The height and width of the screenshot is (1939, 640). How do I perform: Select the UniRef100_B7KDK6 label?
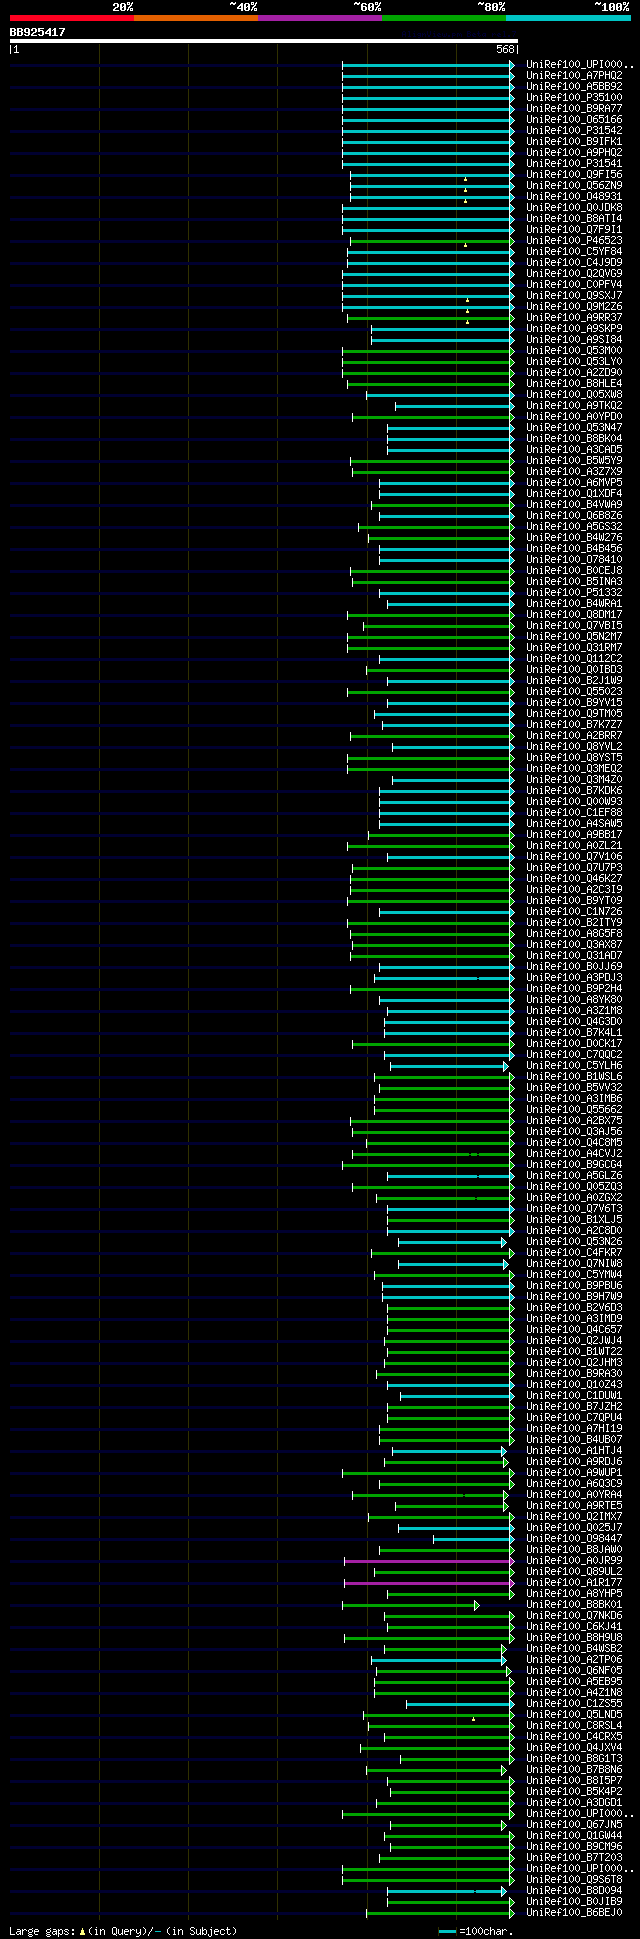574,790
